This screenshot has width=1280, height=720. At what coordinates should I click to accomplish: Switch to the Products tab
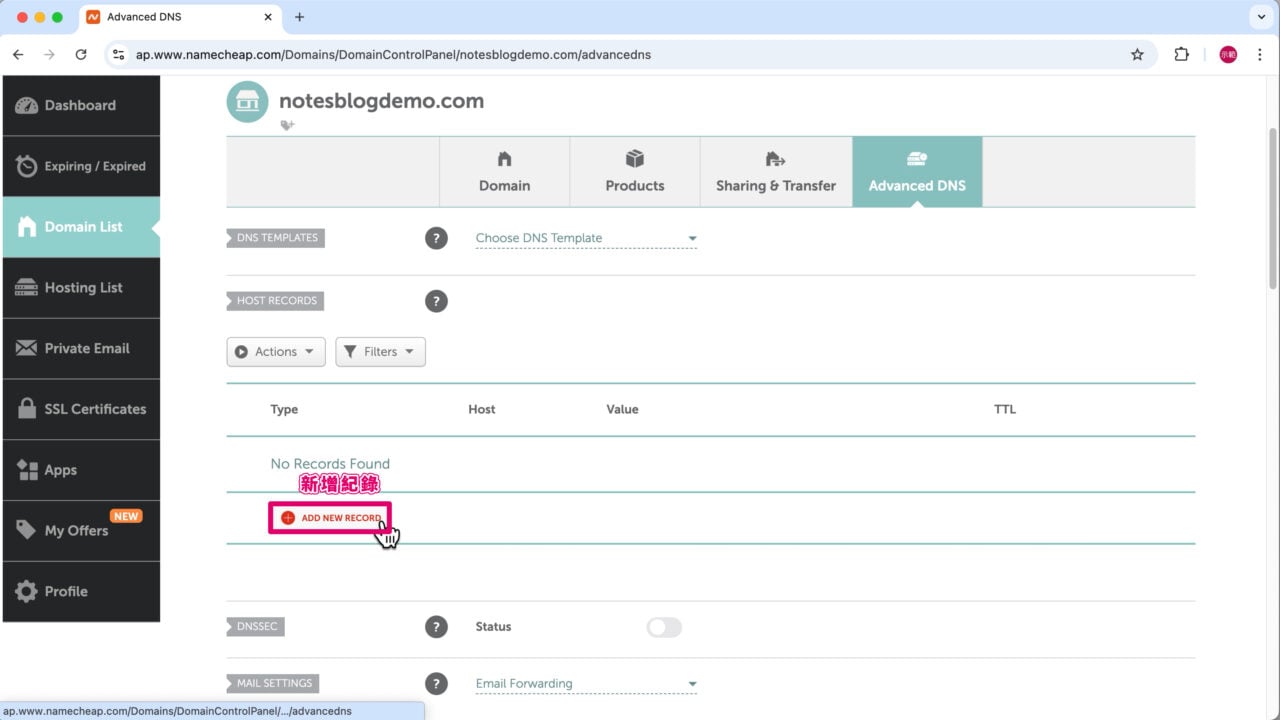coord(635,172)
